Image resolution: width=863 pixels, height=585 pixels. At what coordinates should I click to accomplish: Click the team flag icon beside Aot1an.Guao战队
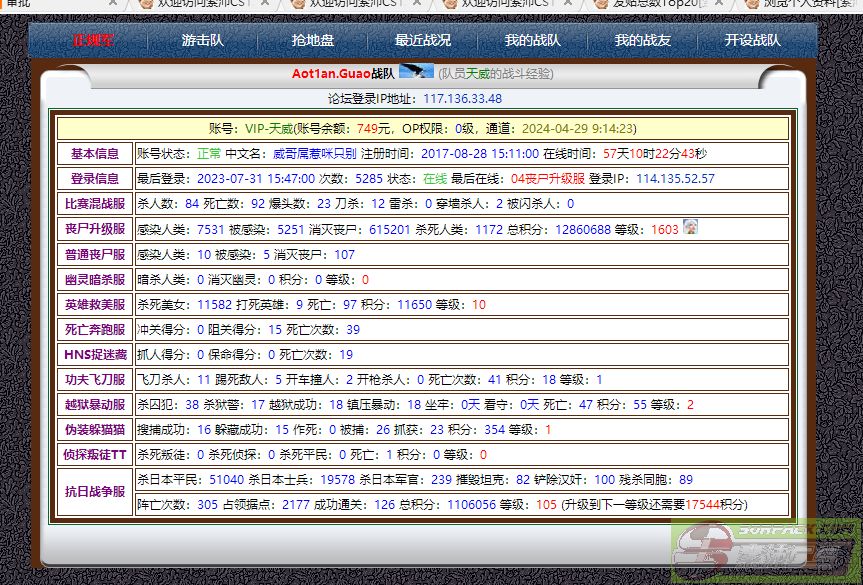click(x=416, y=72)
